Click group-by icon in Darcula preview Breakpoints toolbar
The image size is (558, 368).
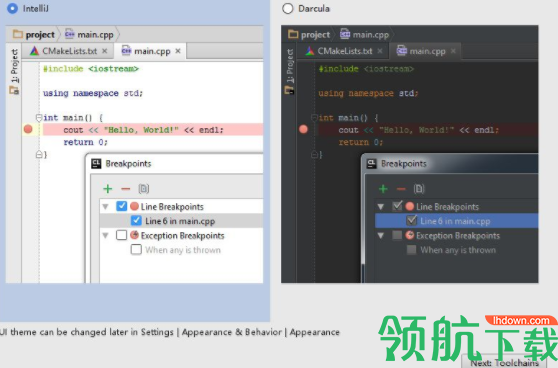pos(419,189)
